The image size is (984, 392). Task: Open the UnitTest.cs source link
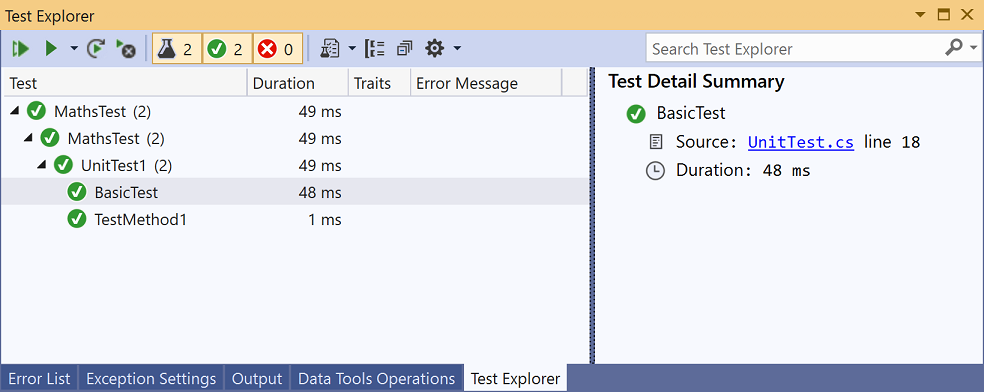(801, 142)
